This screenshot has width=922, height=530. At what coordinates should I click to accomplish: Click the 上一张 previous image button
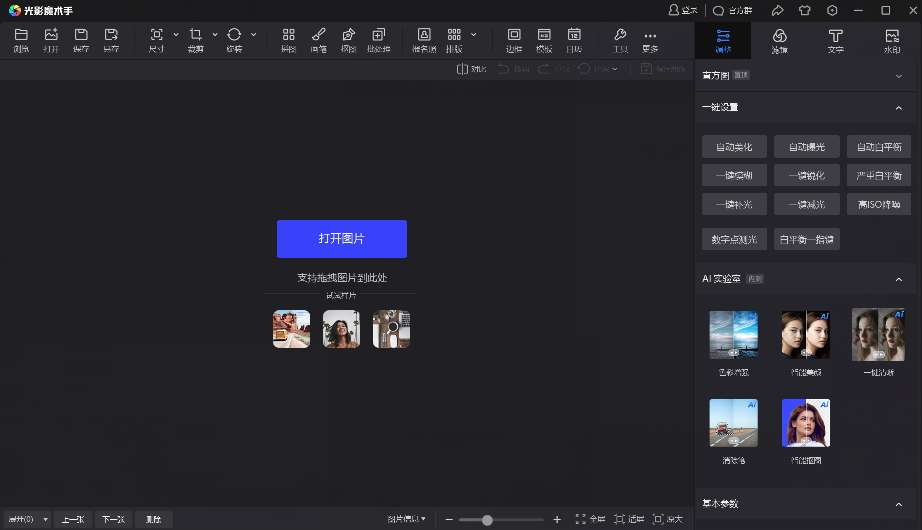coord(73,519)
